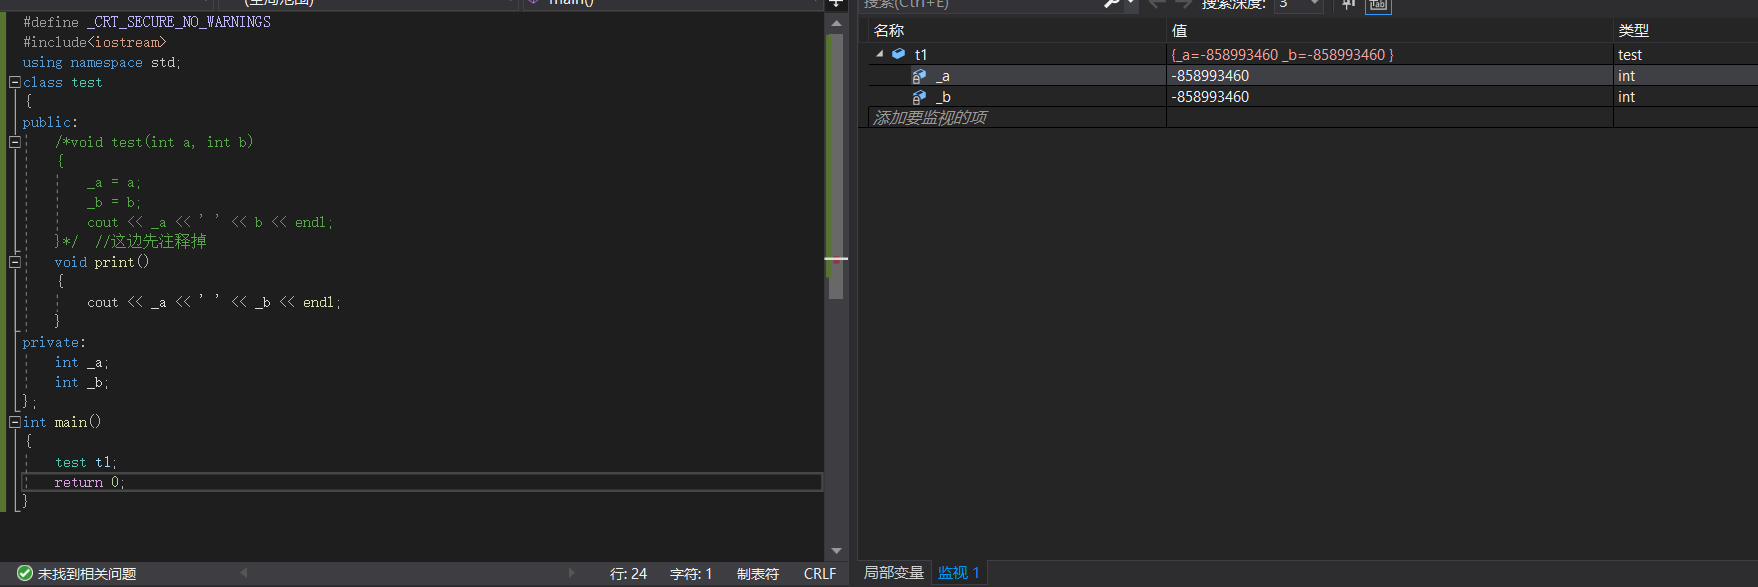The height and width of the screenshot is (587, 1758).
Task: Click the green checkmark no-issues icon
Action: tap(25, 573)
